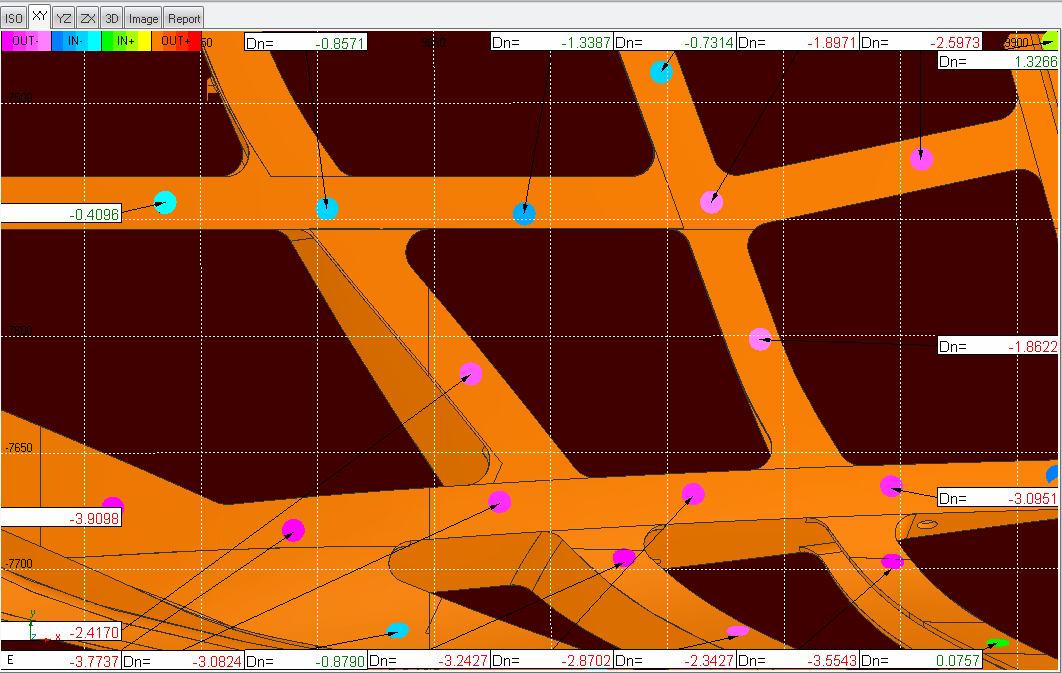Select the YZ view tab
The image size is (1062, 673).
pos(63,18)
